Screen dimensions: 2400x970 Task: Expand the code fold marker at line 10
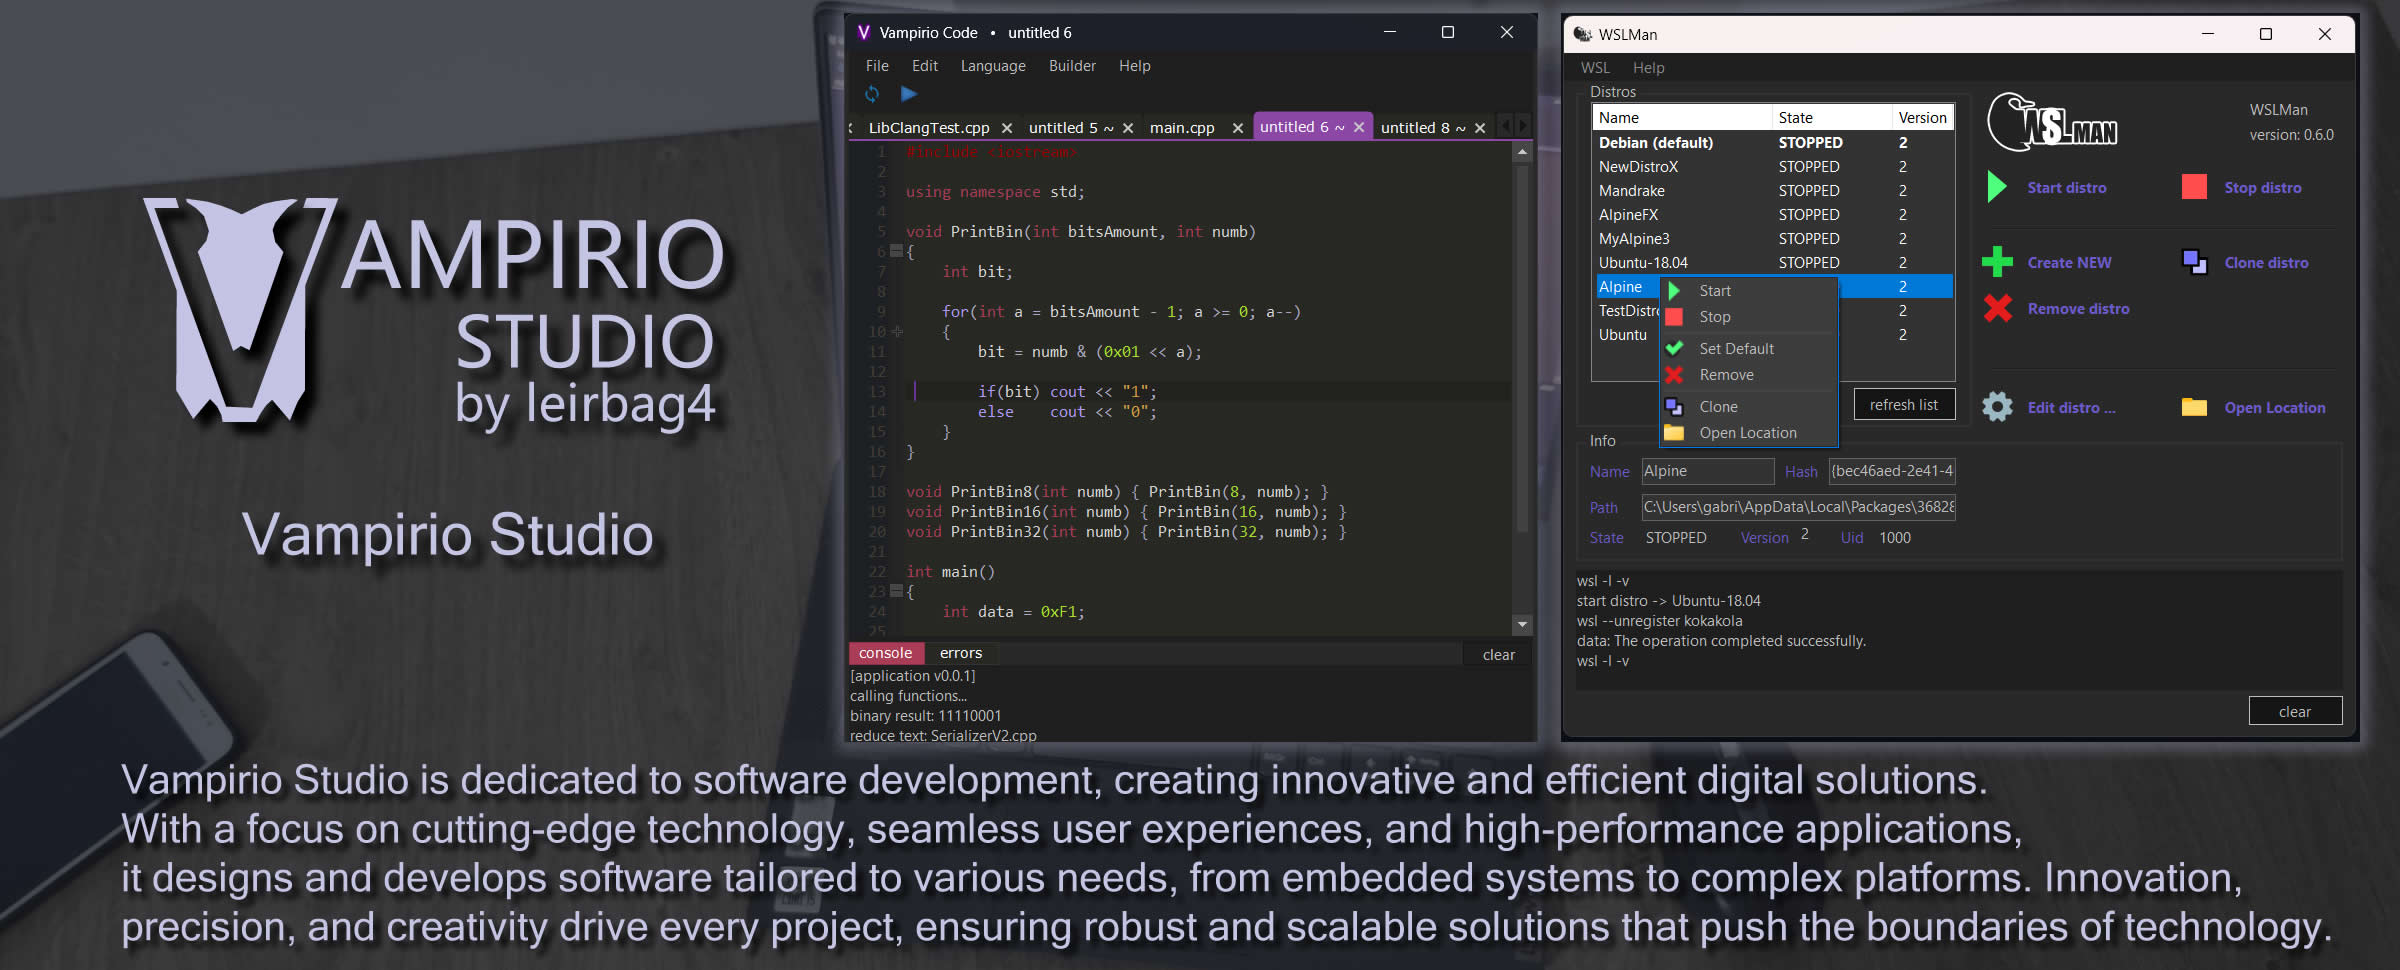pos(897,331)
